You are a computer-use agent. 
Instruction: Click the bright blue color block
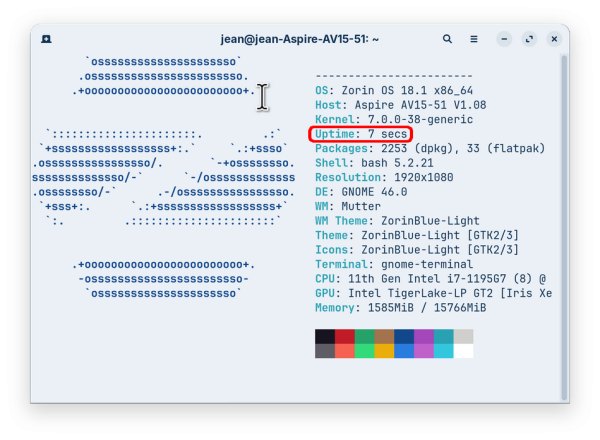[x=404, y=351]
